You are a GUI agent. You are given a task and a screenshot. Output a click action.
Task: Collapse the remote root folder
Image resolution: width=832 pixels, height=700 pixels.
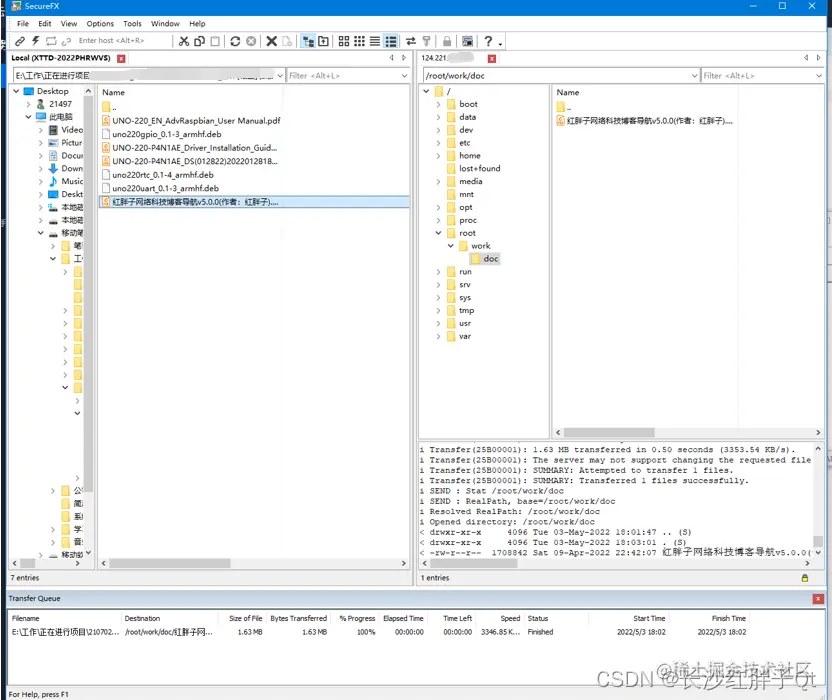tap(438, 233)
